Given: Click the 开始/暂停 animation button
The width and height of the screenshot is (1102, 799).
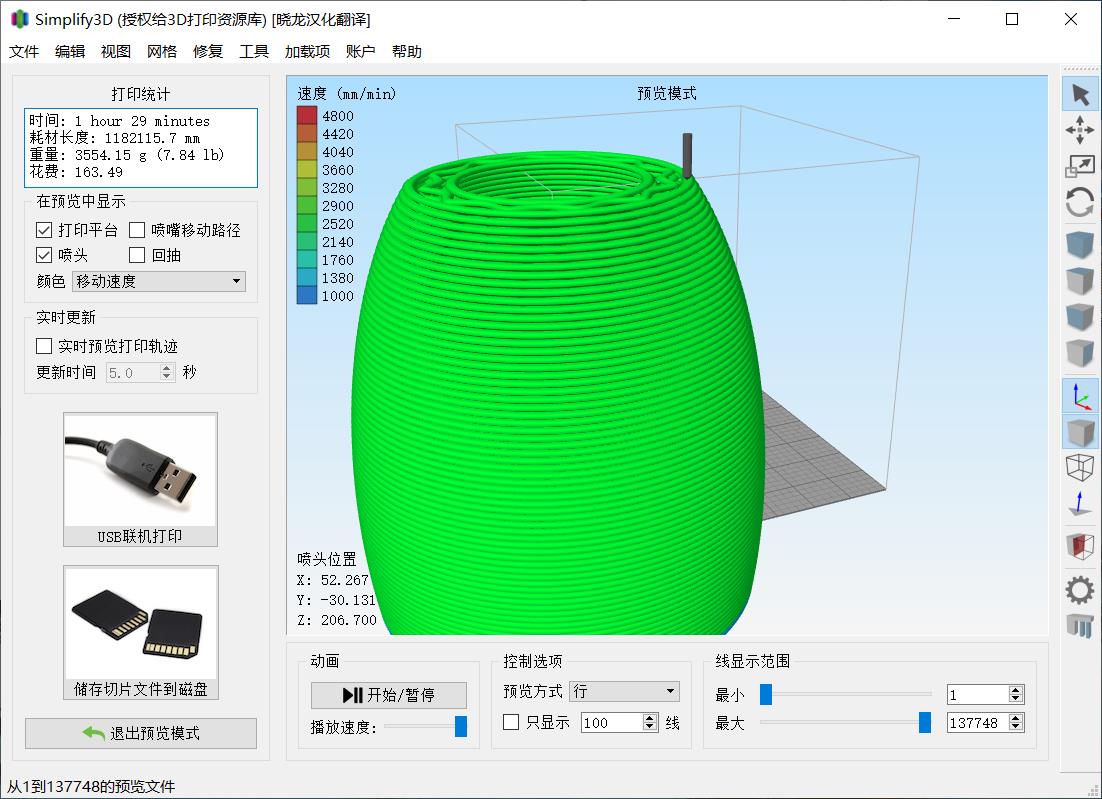Looking at the screenshot, I should pos(388,695).
